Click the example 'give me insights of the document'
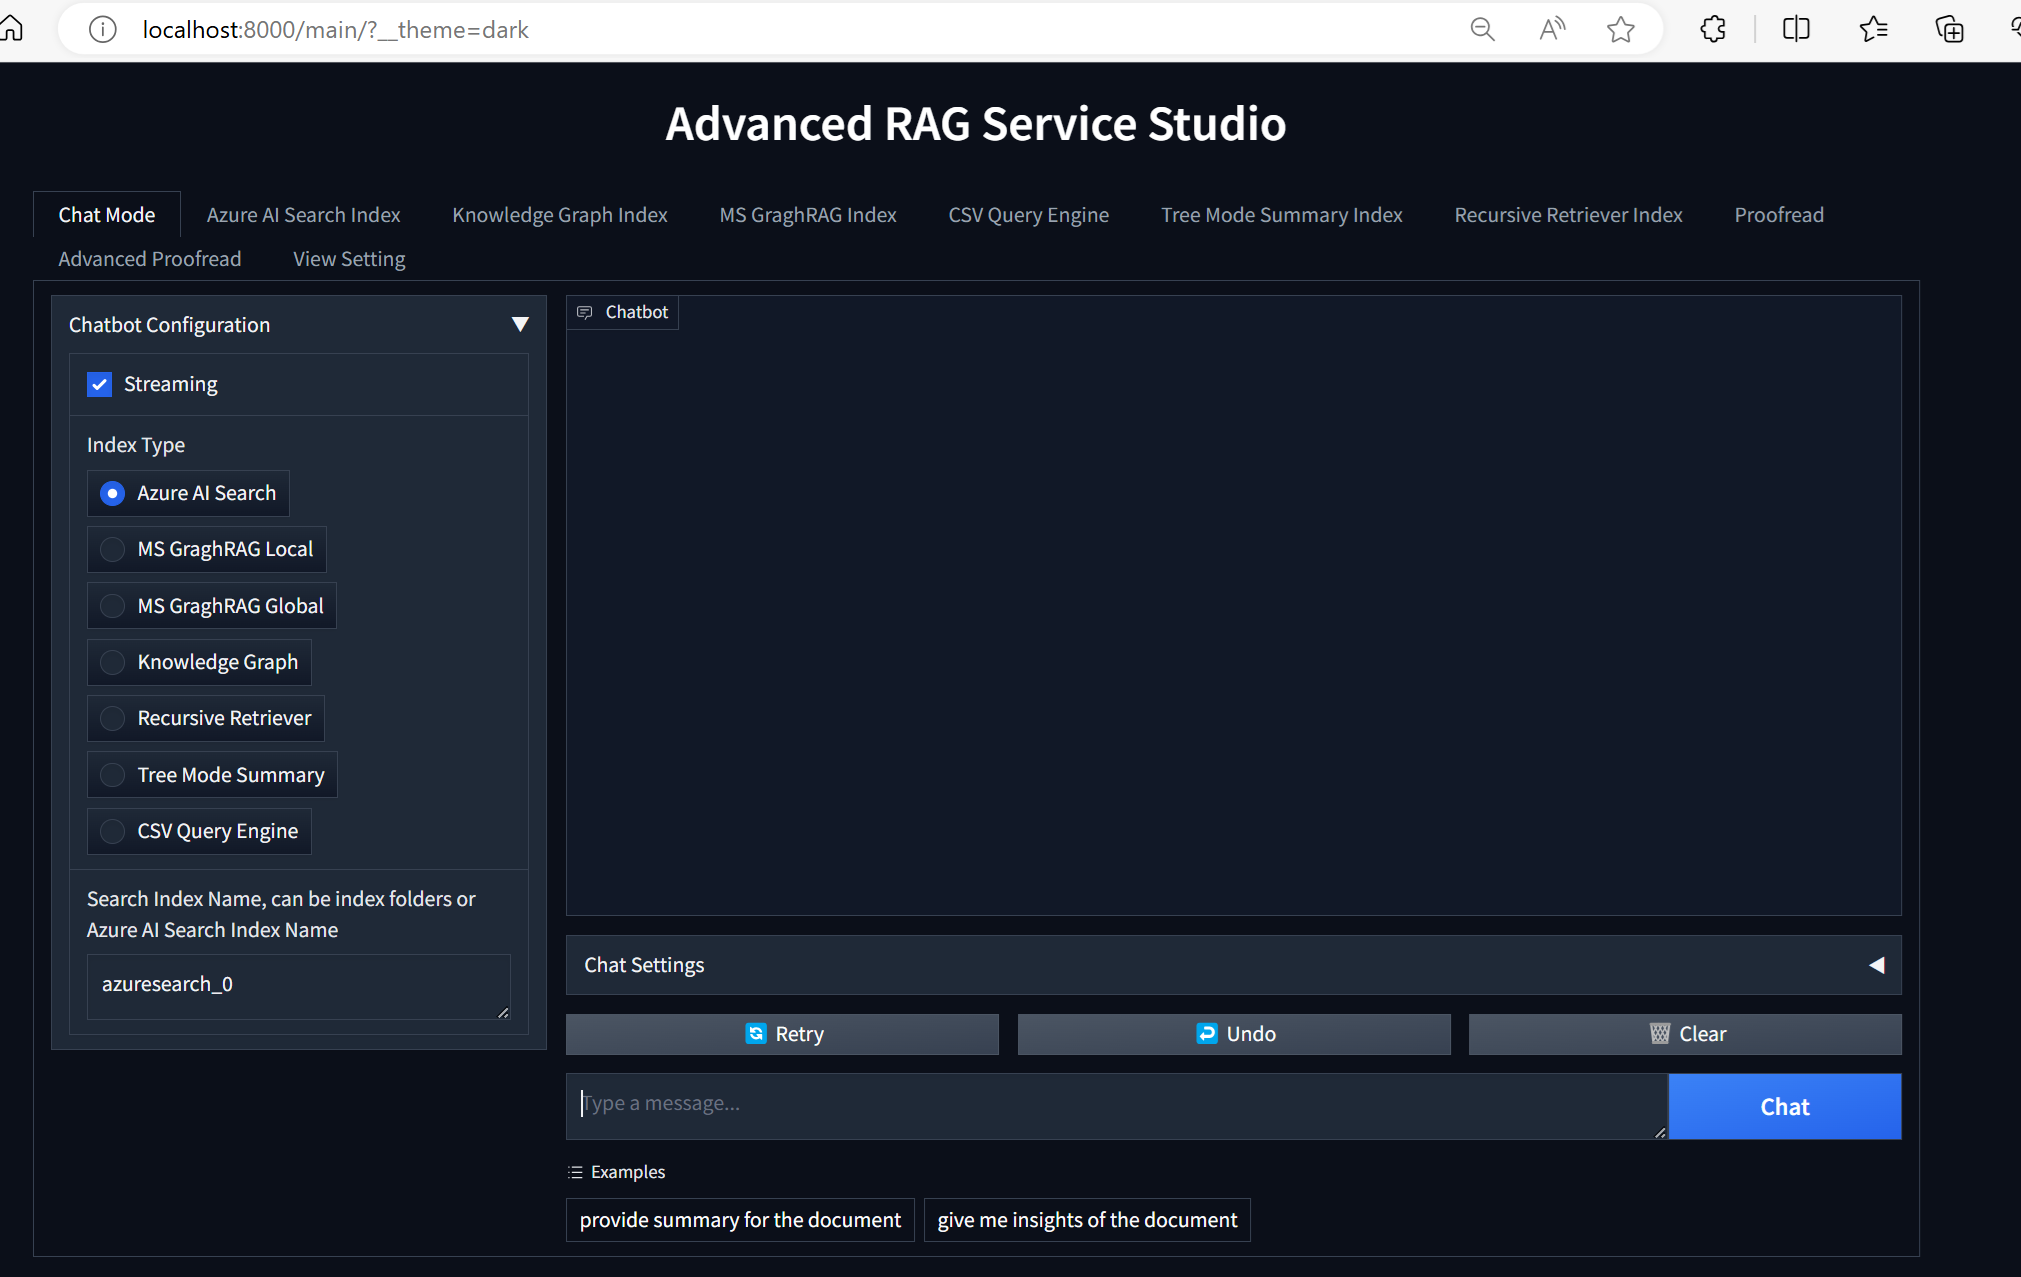 pyautogui.click(x=1086, y=1219)
